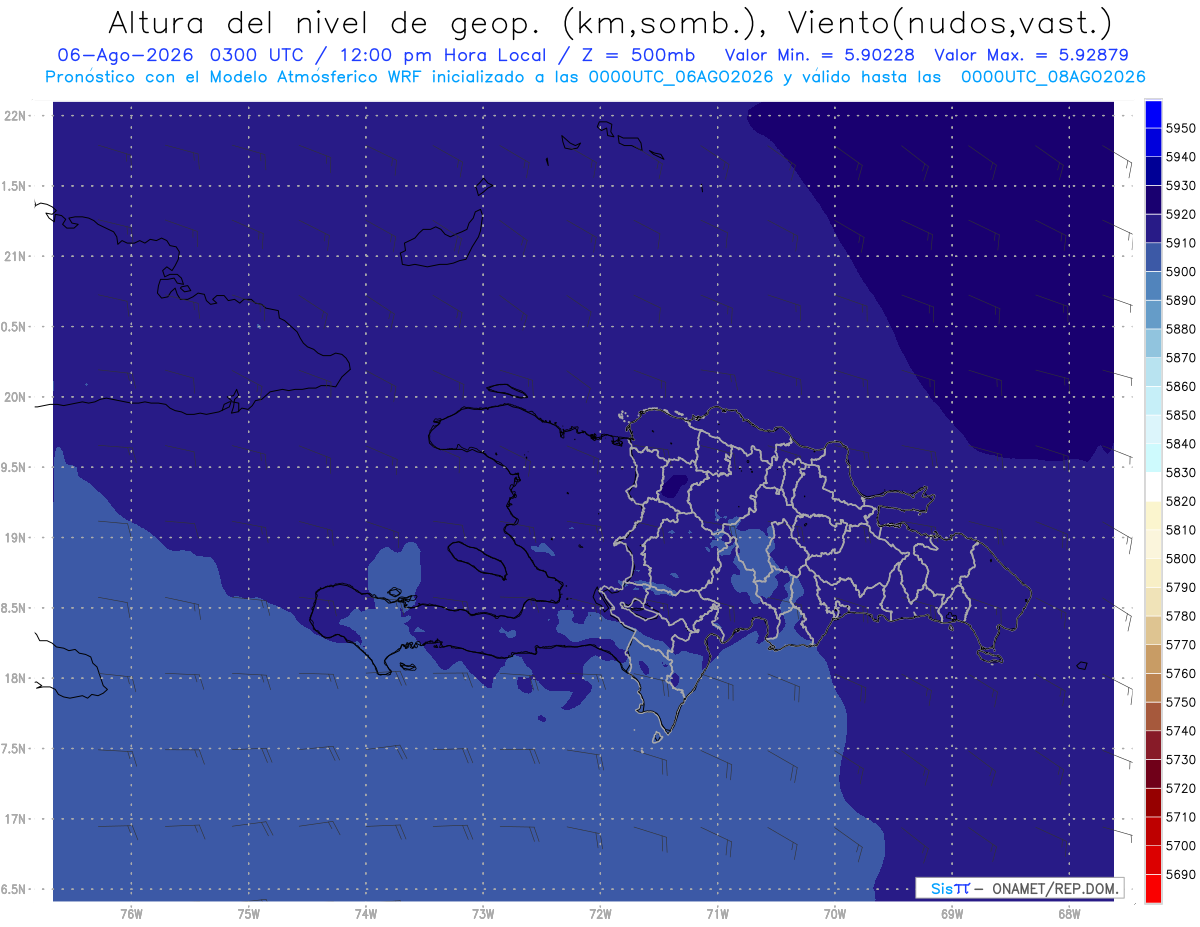
Task: Click the '5690' legend label
Action: 1180,875
